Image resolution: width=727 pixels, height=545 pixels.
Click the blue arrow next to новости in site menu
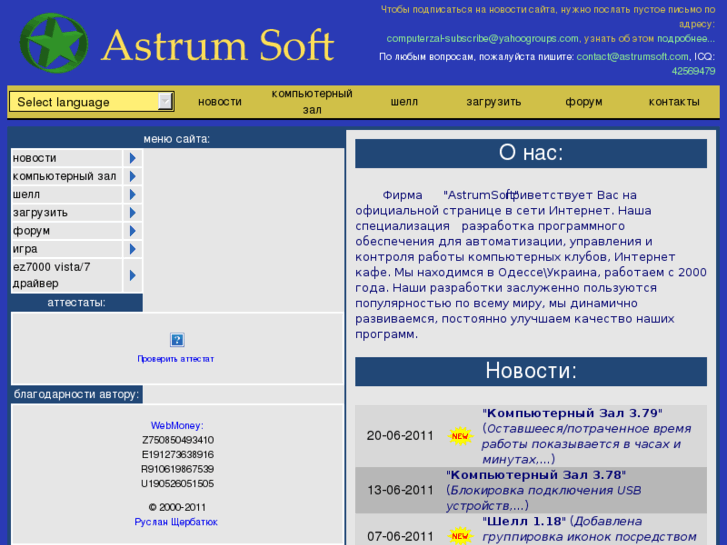click(133, 158)
